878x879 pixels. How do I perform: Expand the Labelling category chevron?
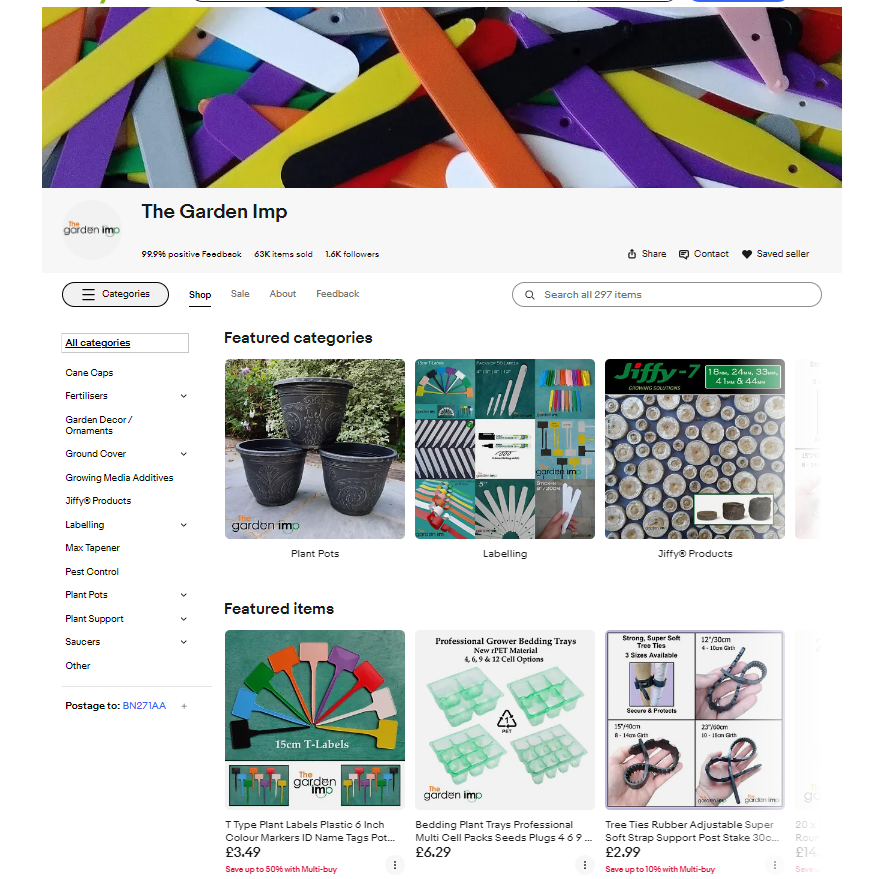coord(183,525)
